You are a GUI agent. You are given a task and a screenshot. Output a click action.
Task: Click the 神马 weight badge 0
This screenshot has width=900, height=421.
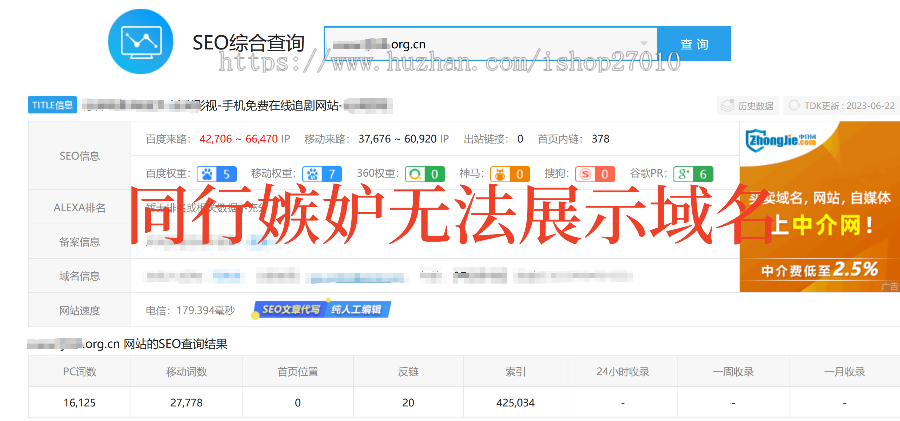[x=510, y=174]
